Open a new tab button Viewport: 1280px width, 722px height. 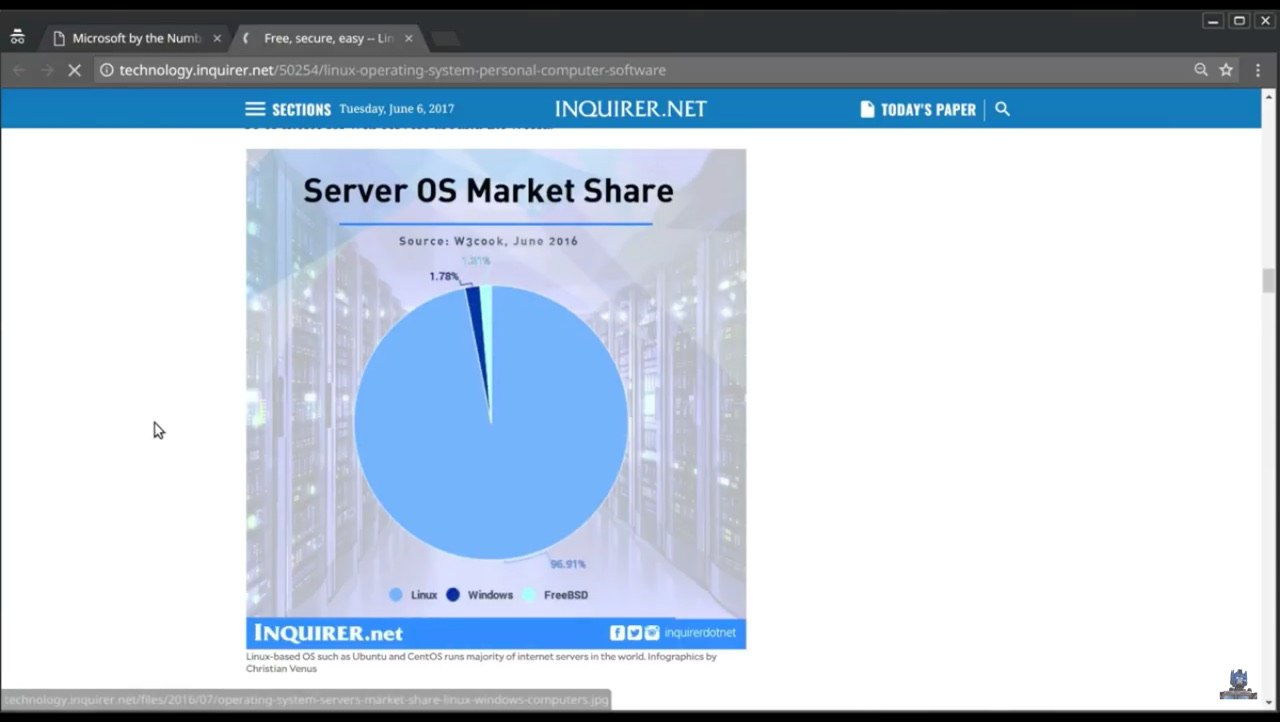(445, 39)
